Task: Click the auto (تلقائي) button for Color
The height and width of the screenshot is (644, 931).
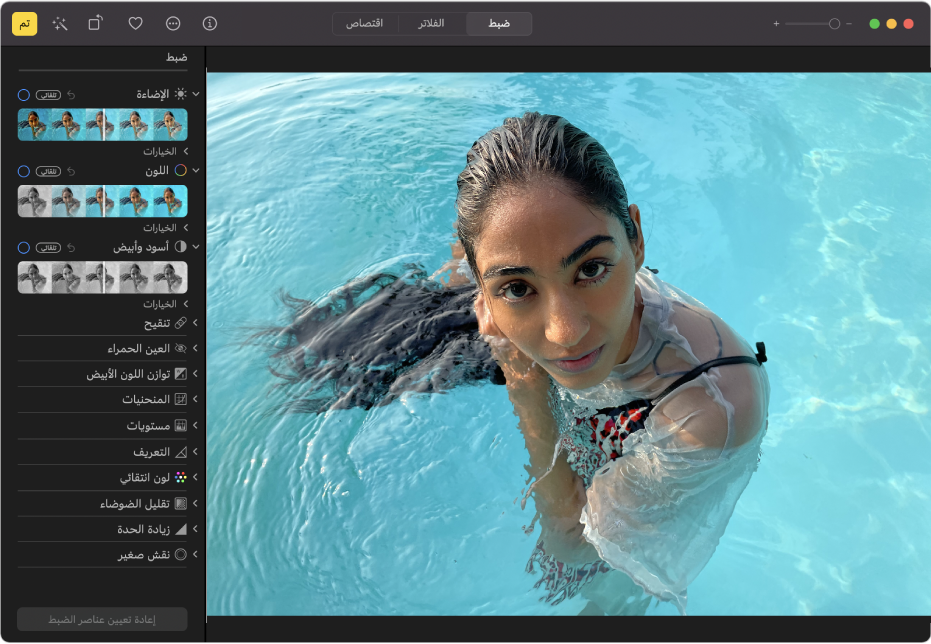Action: [x=48, y=171]
